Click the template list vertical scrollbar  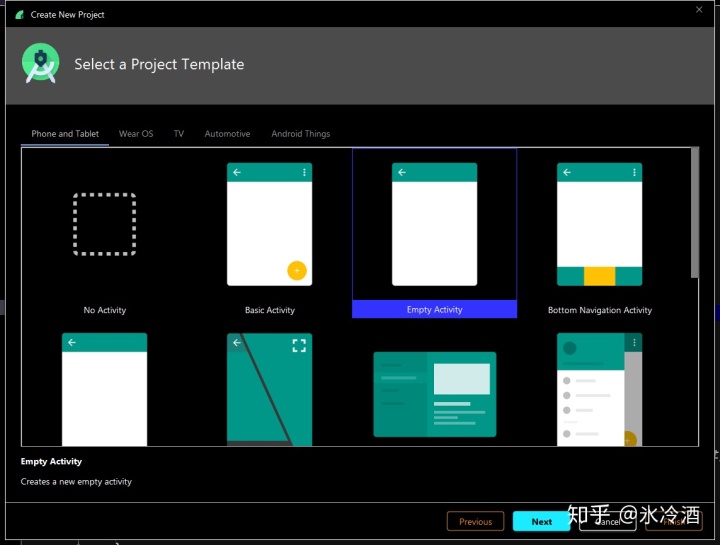[x=695, y=212]
